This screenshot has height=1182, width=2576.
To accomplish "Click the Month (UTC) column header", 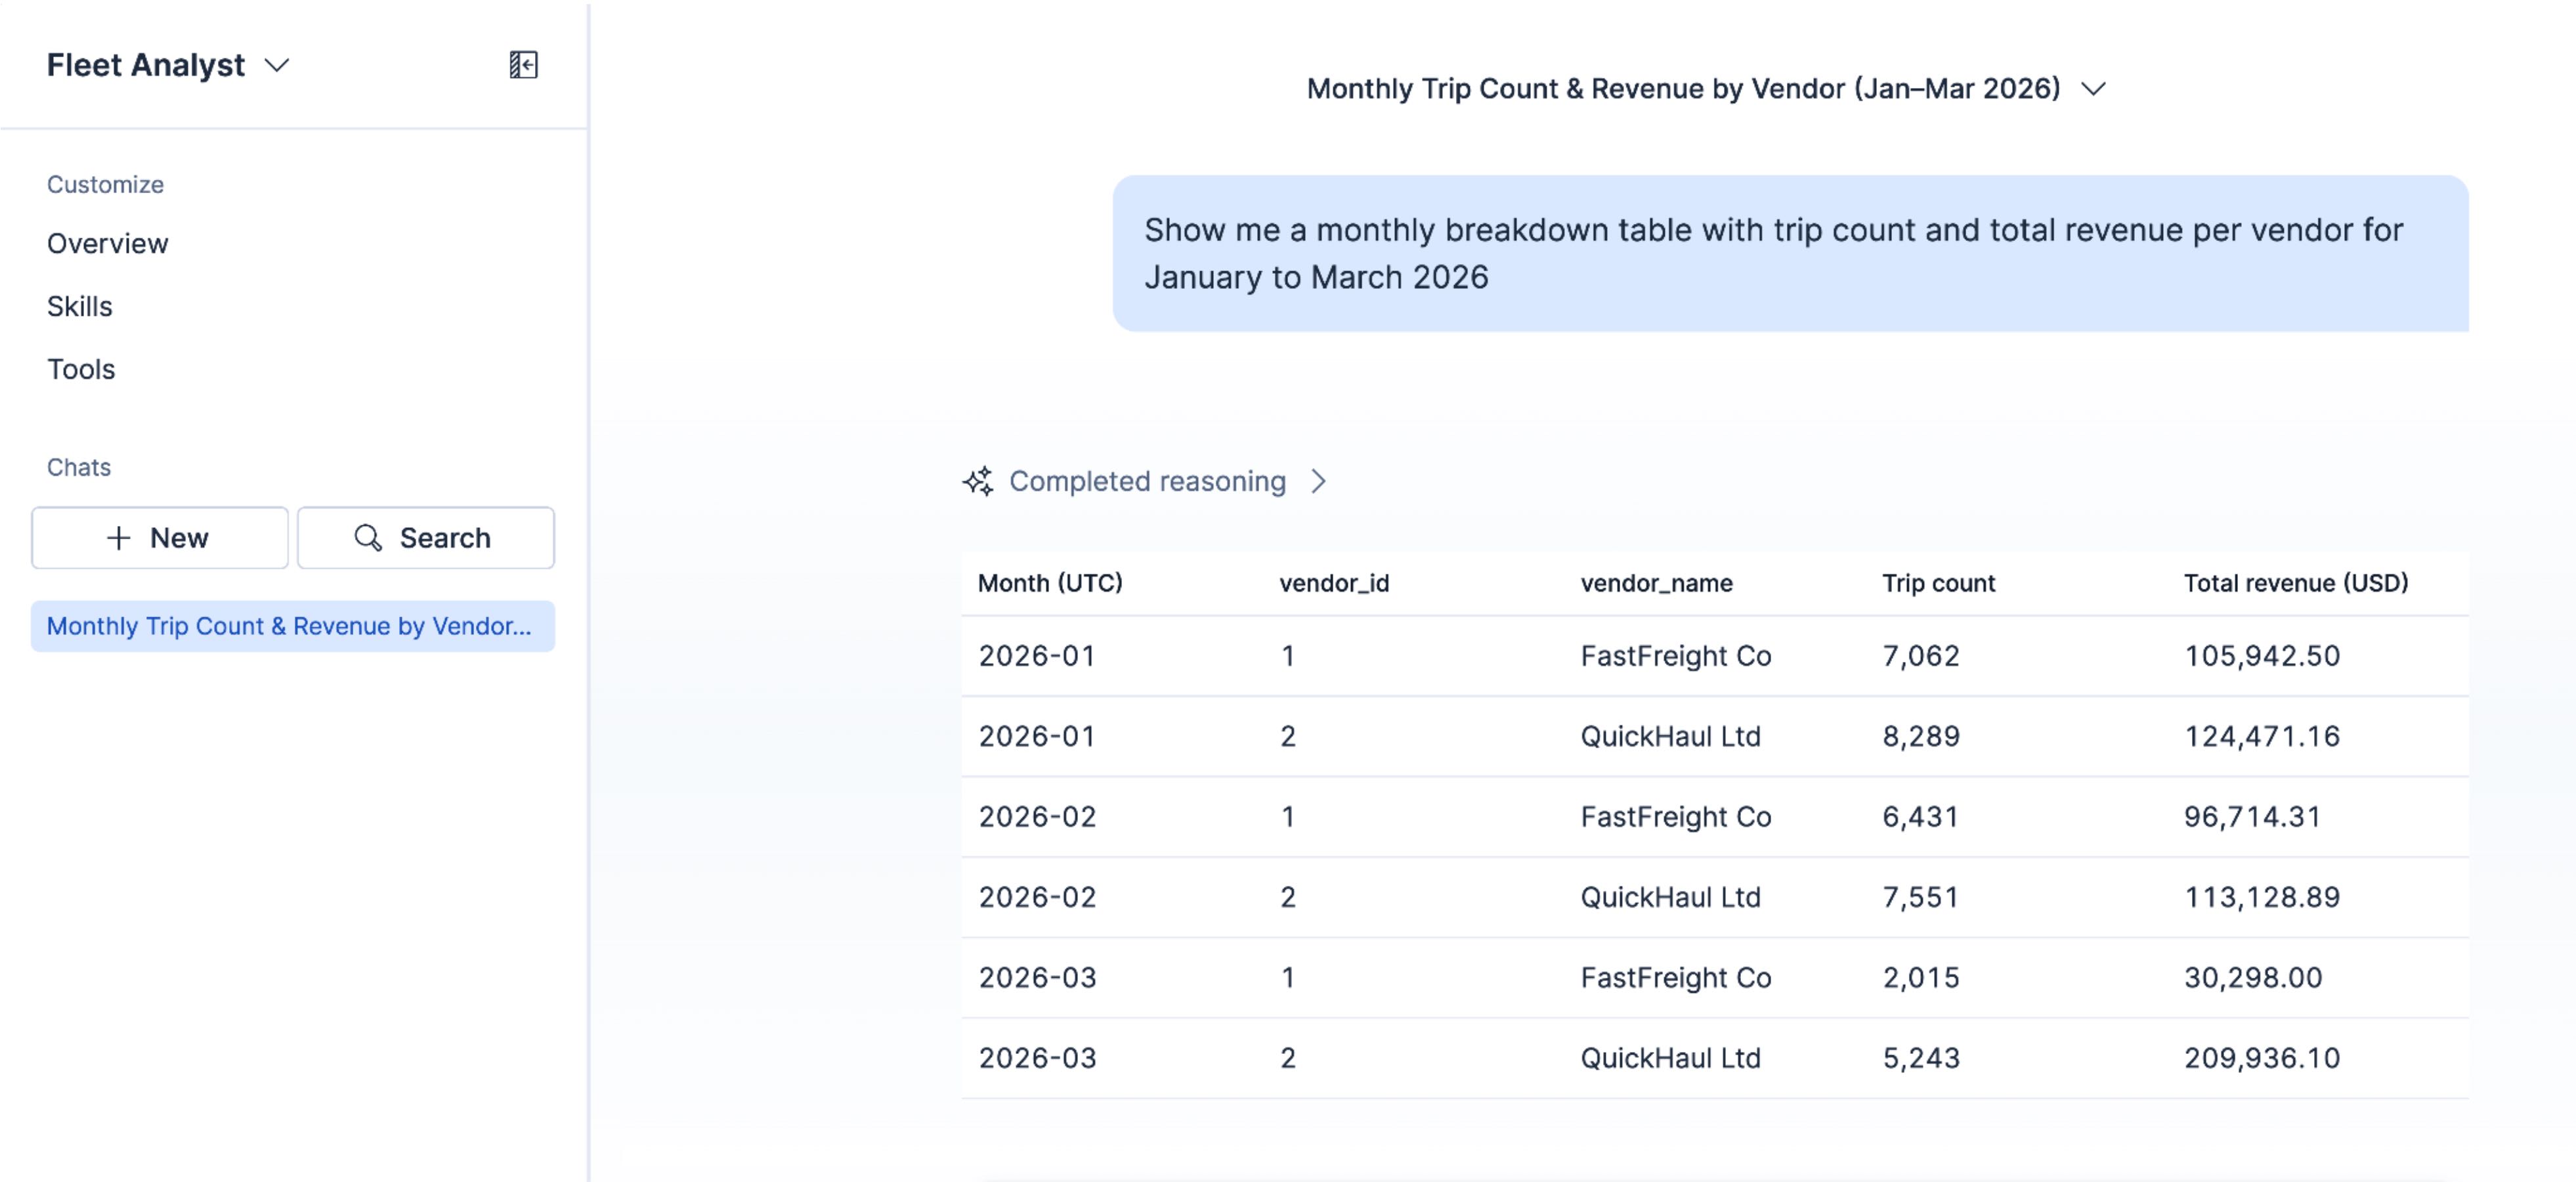I will (1050, 583).
